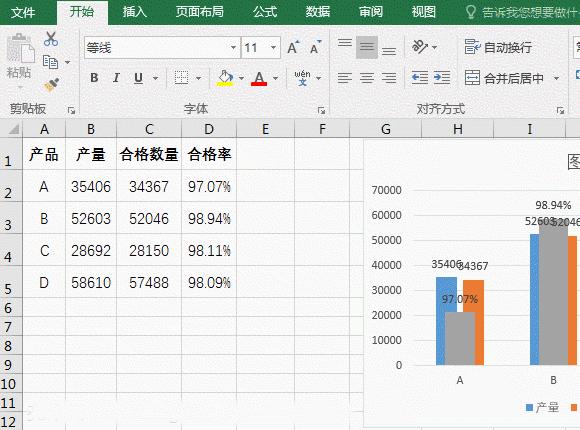The image size is (580, 430).
Task: Apply fill color bucket icon
Action: click(225, 78)
